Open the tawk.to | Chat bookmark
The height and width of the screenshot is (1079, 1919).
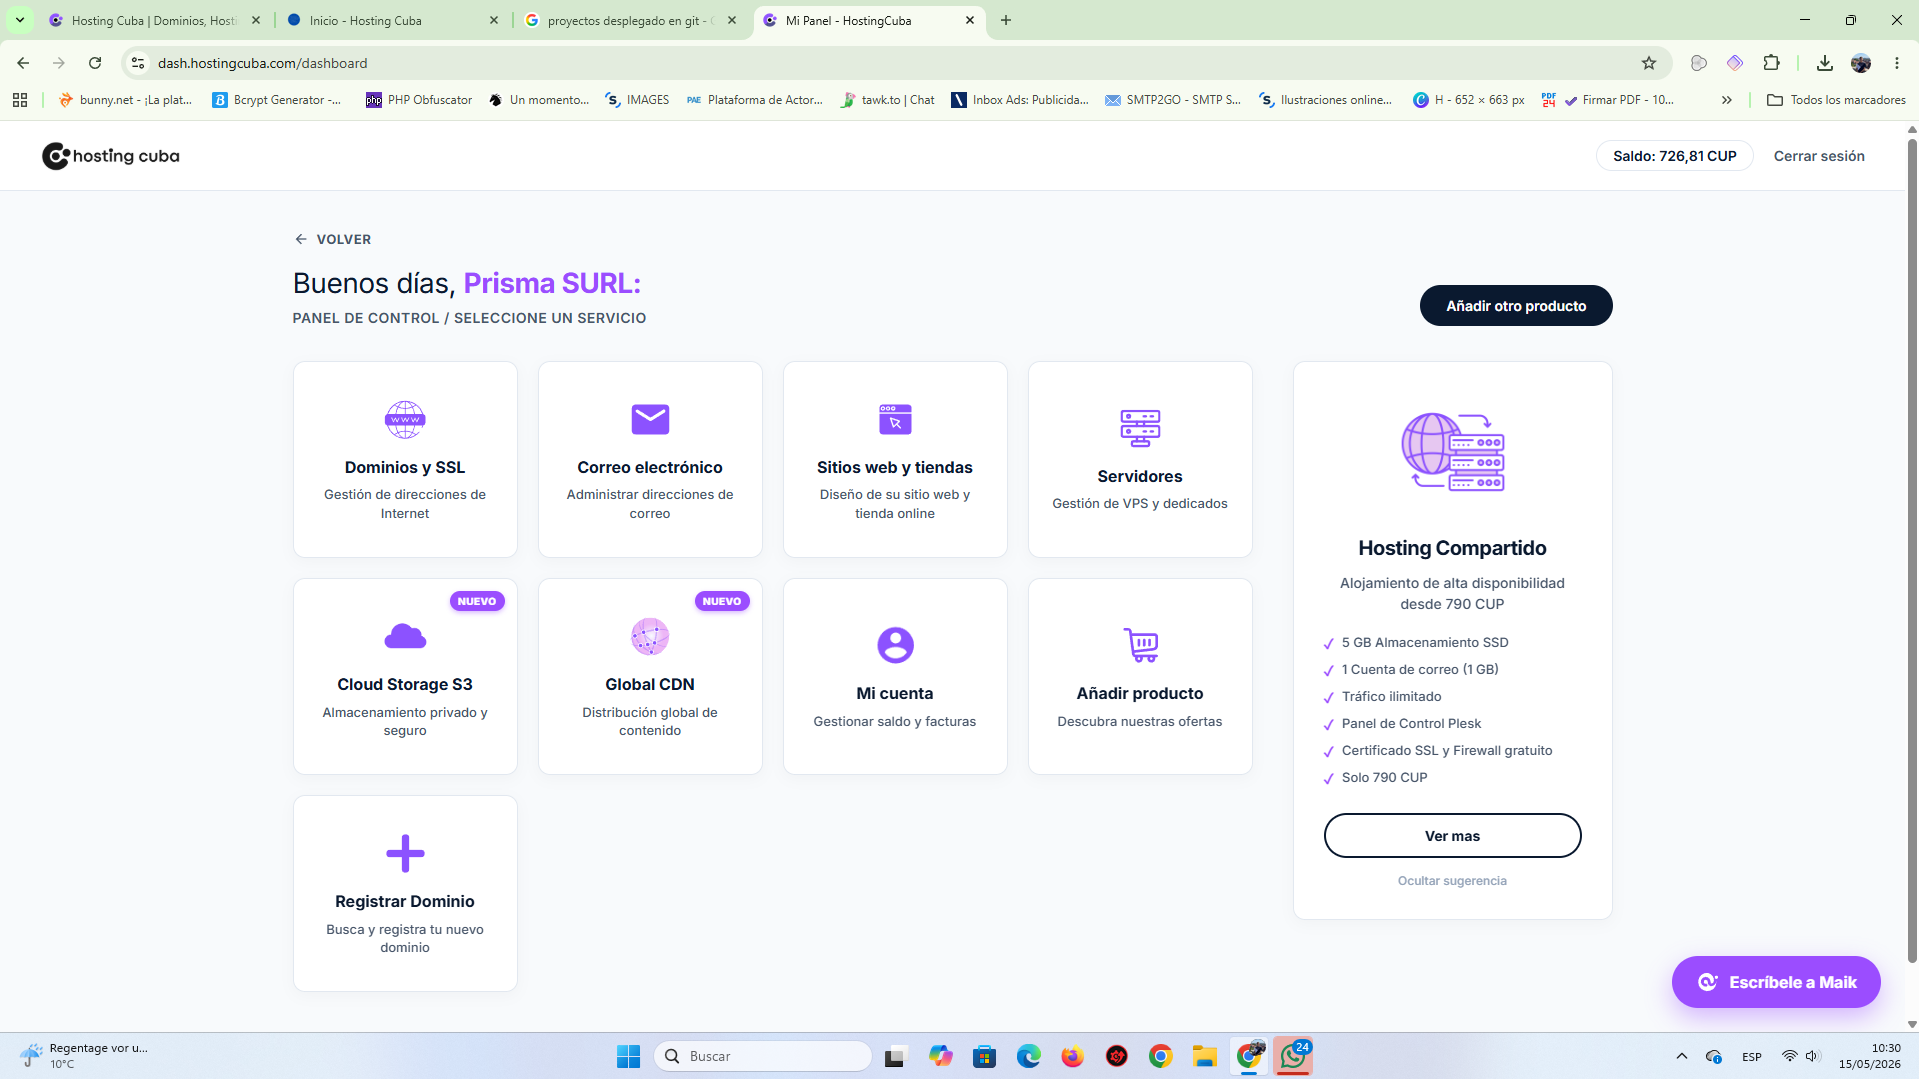(888, 100)
